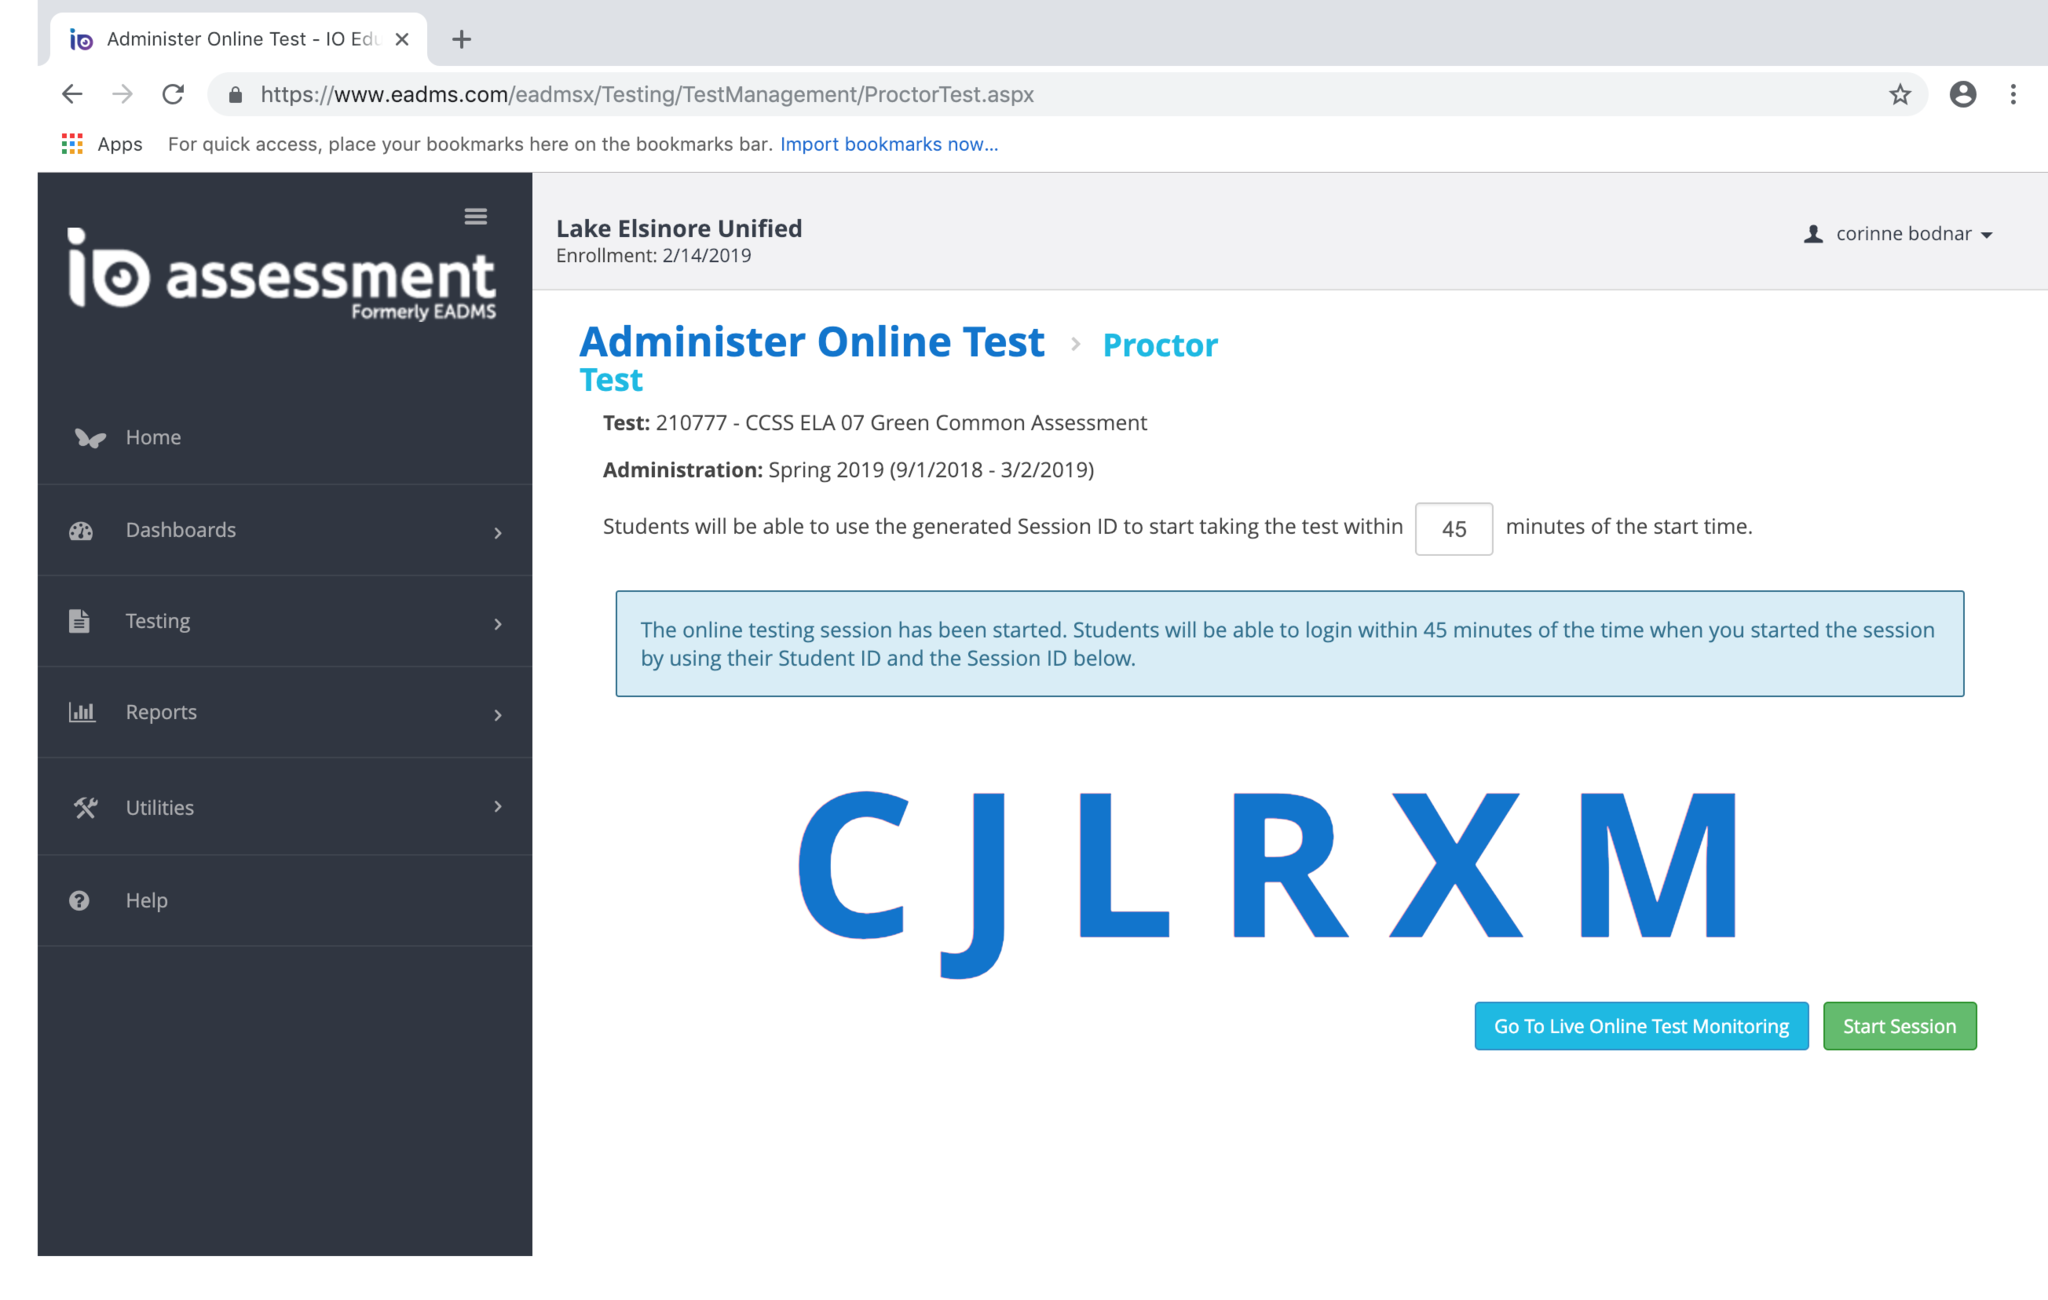
Task: Click the Help question mark icon
Action: (79, 900)
